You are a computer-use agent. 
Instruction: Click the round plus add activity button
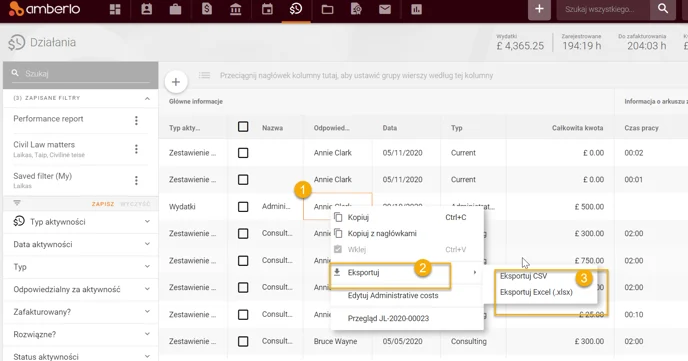(x=176, y=82)
